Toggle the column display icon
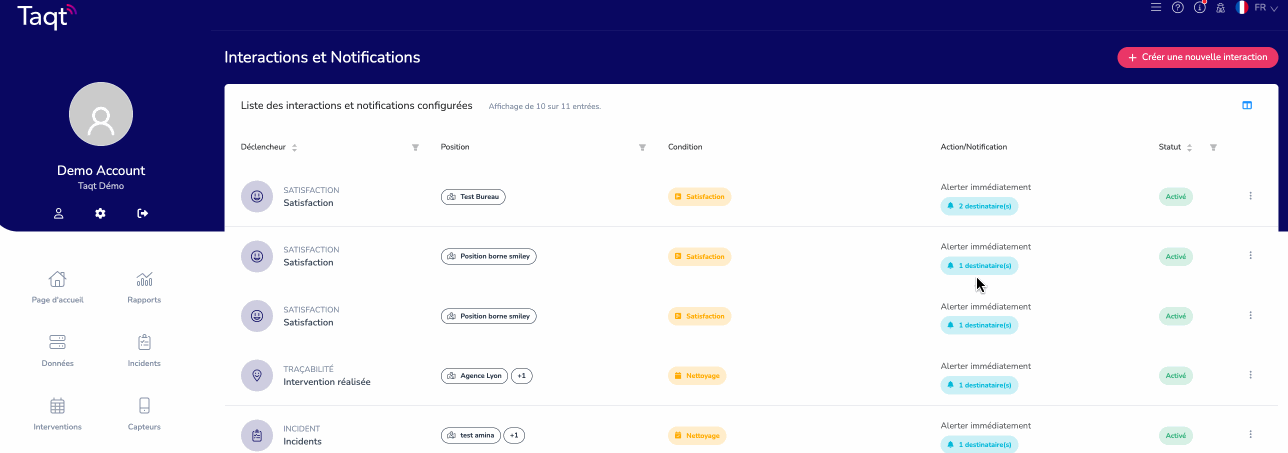Screen dimensions: 1288x453 1247,105
